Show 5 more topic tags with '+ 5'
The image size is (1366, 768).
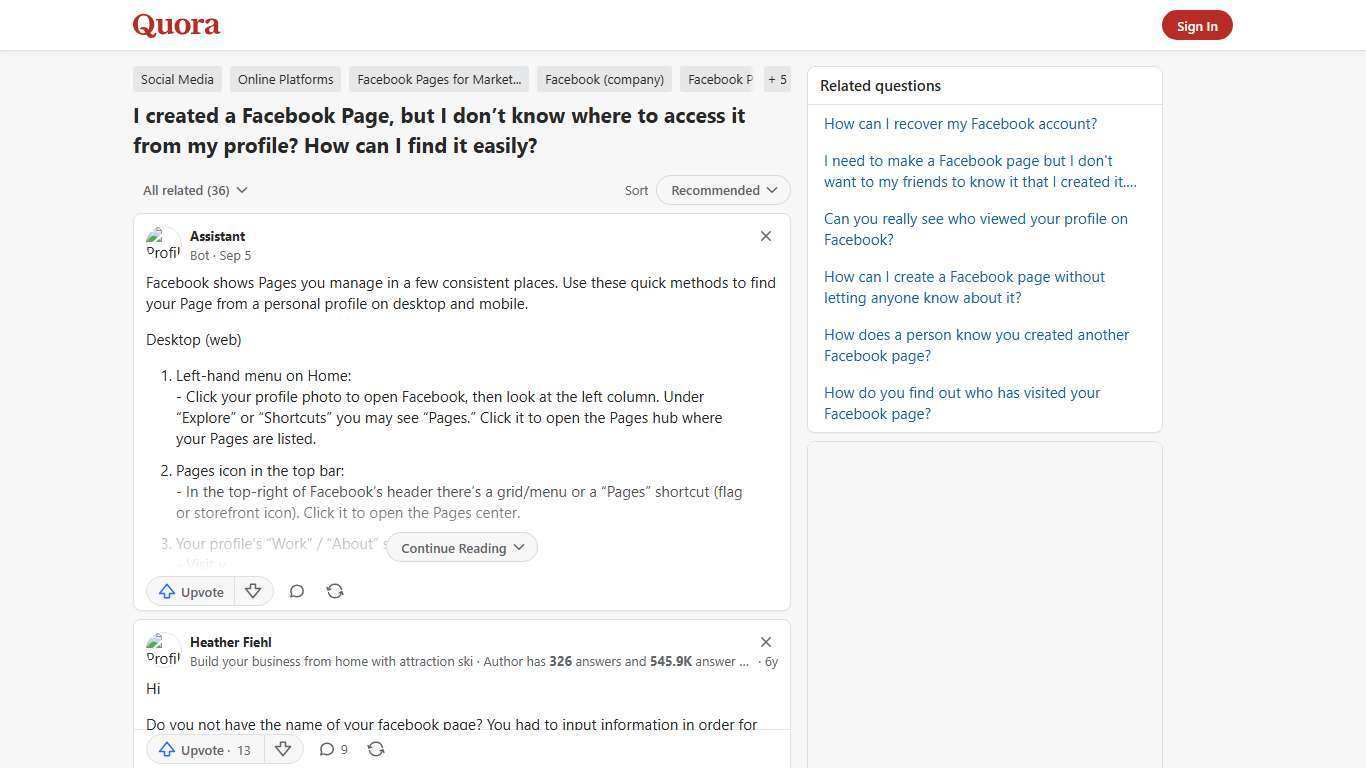(x=777, y=79)
